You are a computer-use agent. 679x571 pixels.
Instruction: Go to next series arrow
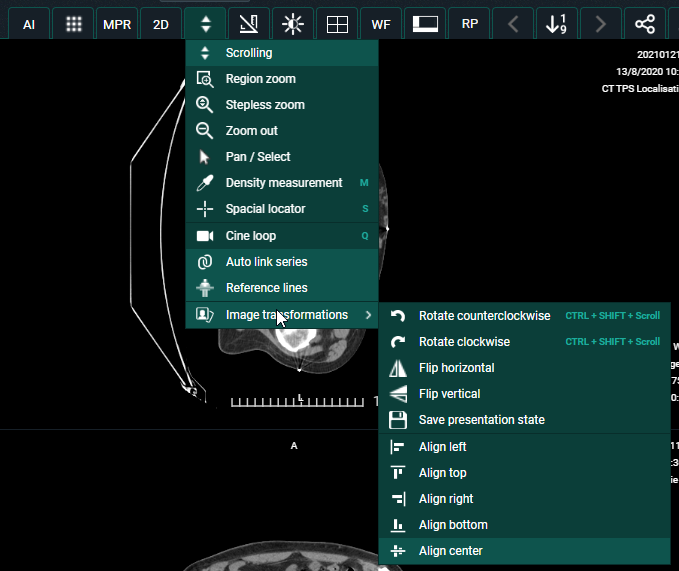tap(601, 24)
